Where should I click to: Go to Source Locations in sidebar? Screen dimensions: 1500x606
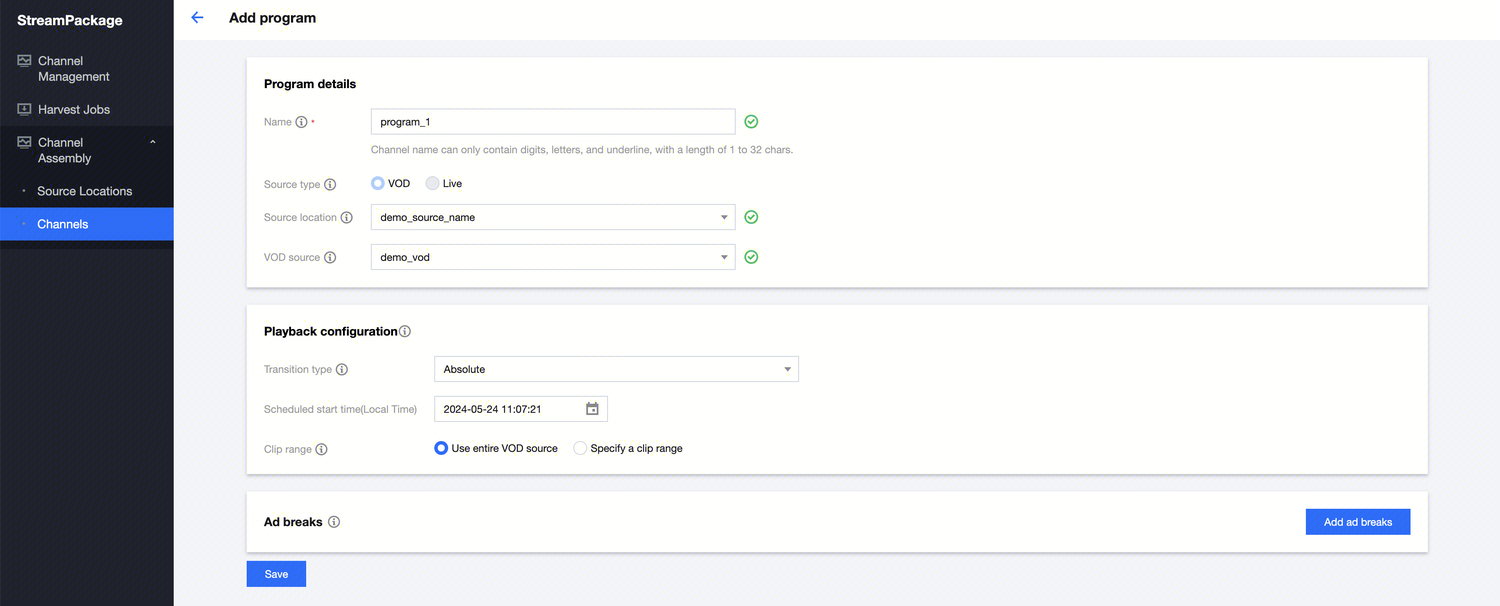[84, 191]
